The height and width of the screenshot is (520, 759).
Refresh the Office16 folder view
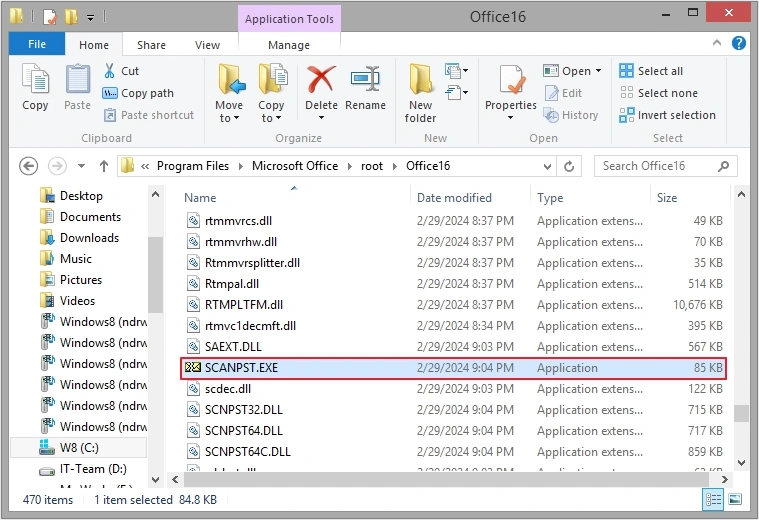tap(569, 167)
